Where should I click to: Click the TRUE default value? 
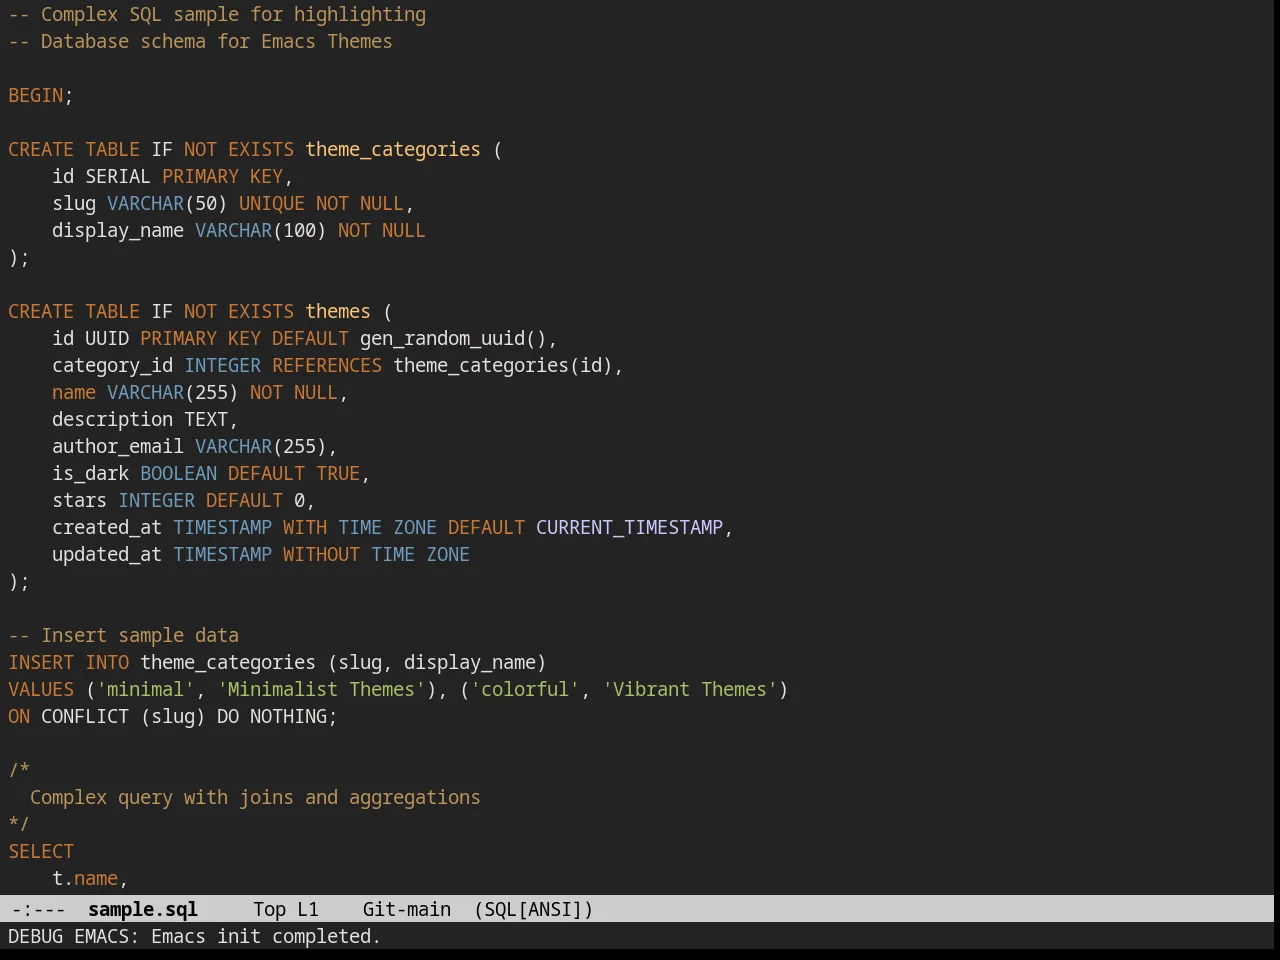pyautogui.click(x=338, y=473)
